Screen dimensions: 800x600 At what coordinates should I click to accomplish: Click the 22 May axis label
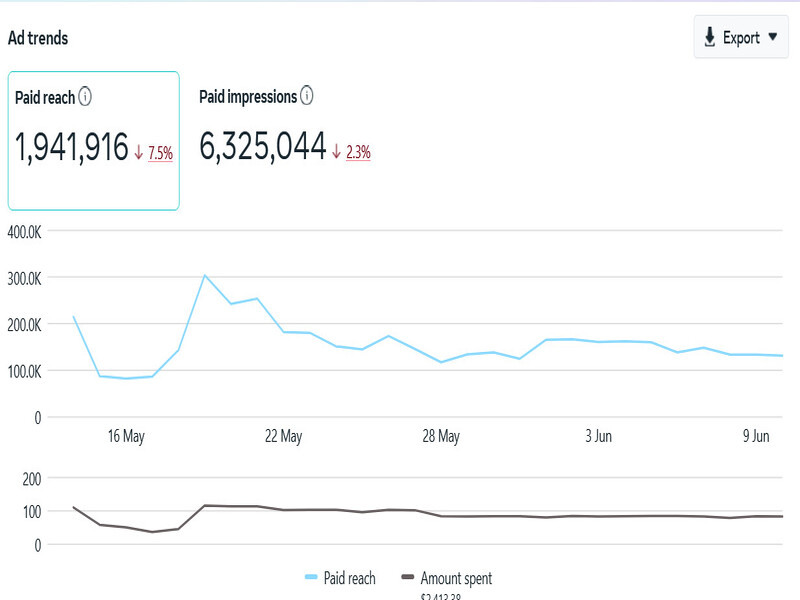point(283,436)
